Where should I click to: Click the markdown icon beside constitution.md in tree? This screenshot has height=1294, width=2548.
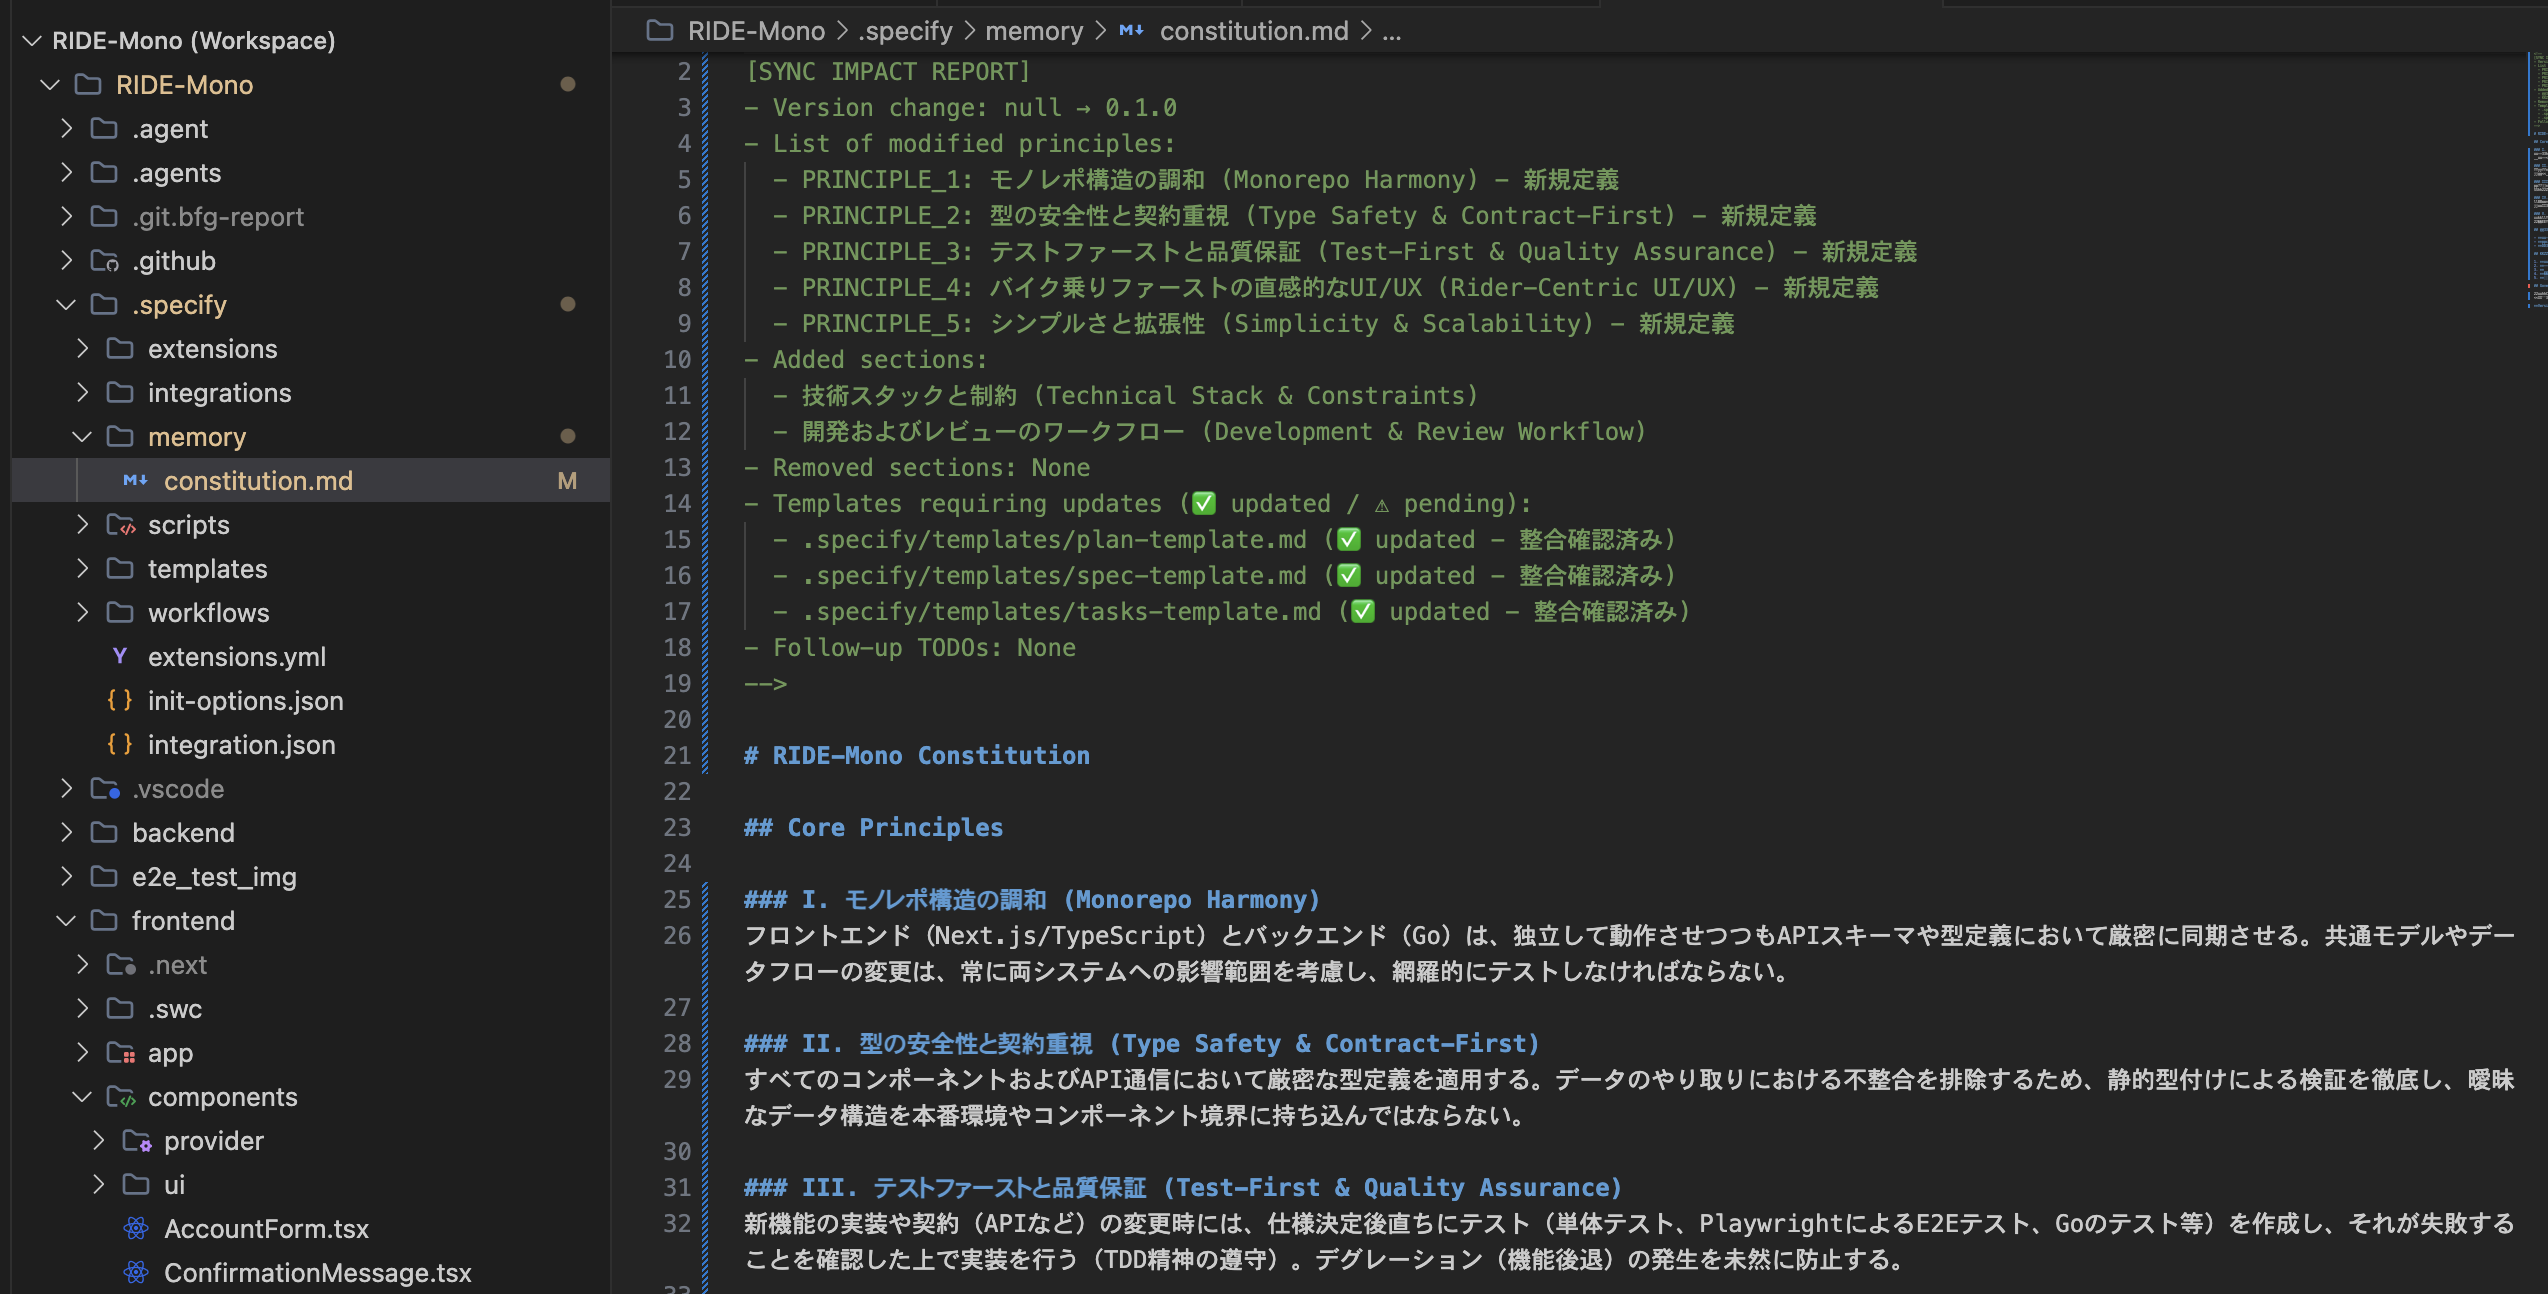point(135,481)
